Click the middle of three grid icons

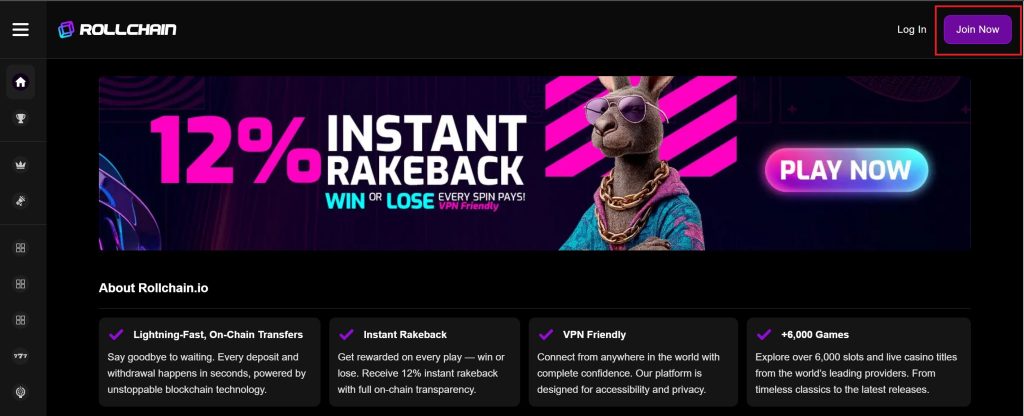tap(20, 284)
